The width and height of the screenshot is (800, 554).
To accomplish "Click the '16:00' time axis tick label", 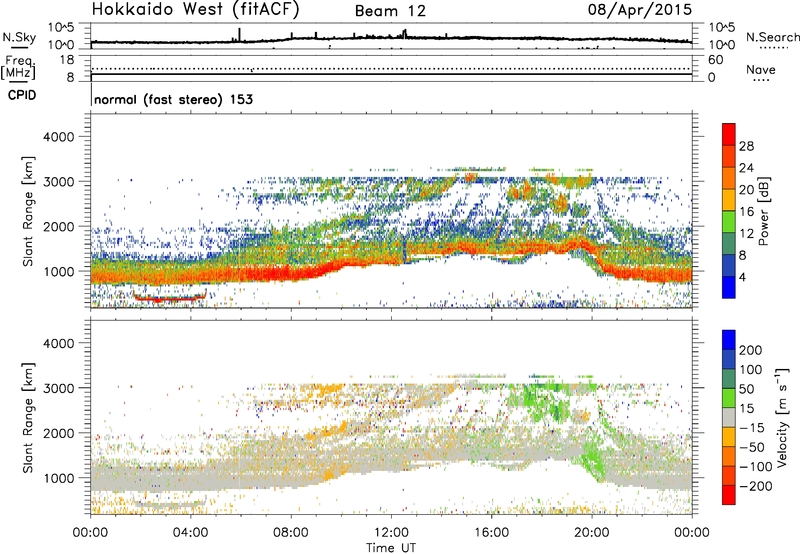I will (x=491, y=533).
